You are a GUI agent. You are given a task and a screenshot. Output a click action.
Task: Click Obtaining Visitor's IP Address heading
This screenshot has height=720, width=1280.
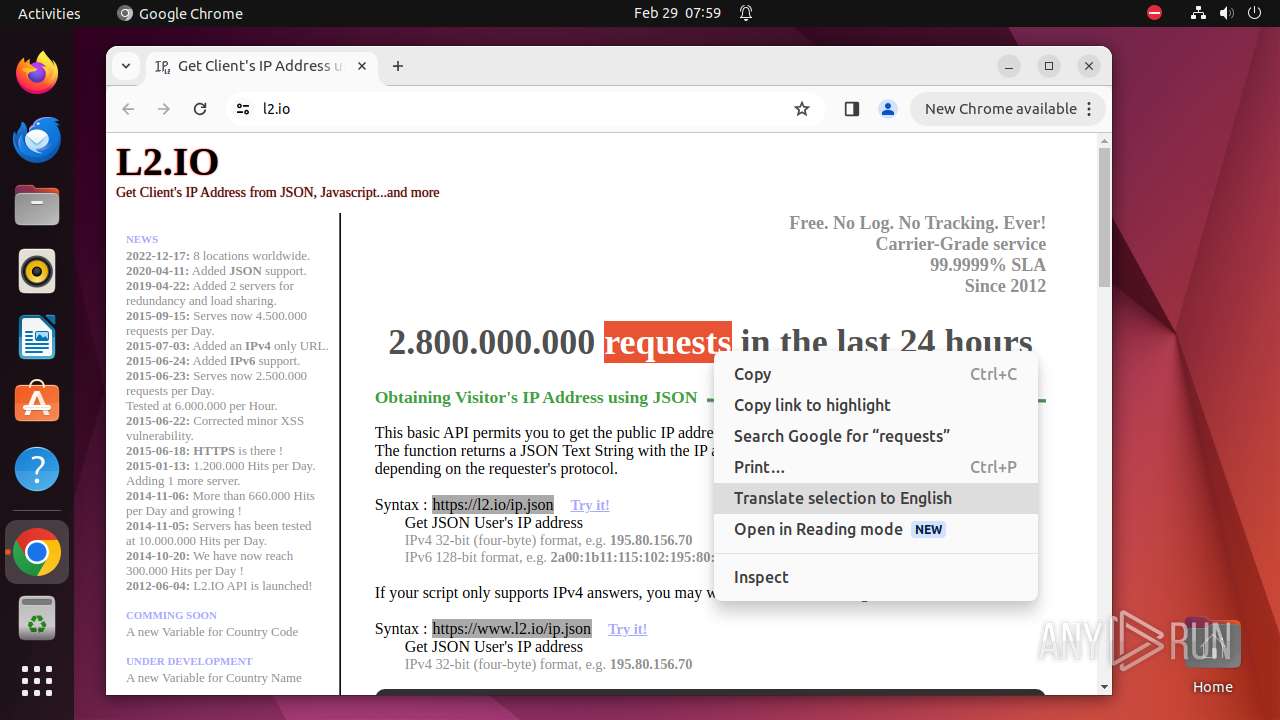pos(536,397)
